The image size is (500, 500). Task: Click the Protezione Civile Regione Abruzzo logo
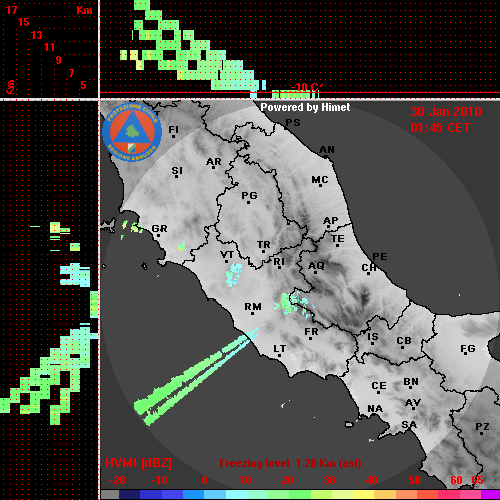click(x=132, y=132)
